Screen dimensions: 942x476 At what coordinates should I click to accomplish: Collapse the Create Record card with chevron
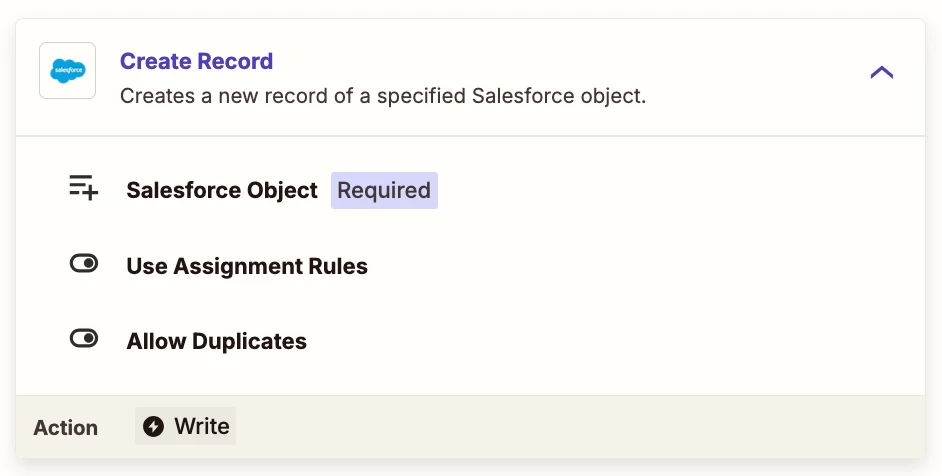[x=881, y=73]
